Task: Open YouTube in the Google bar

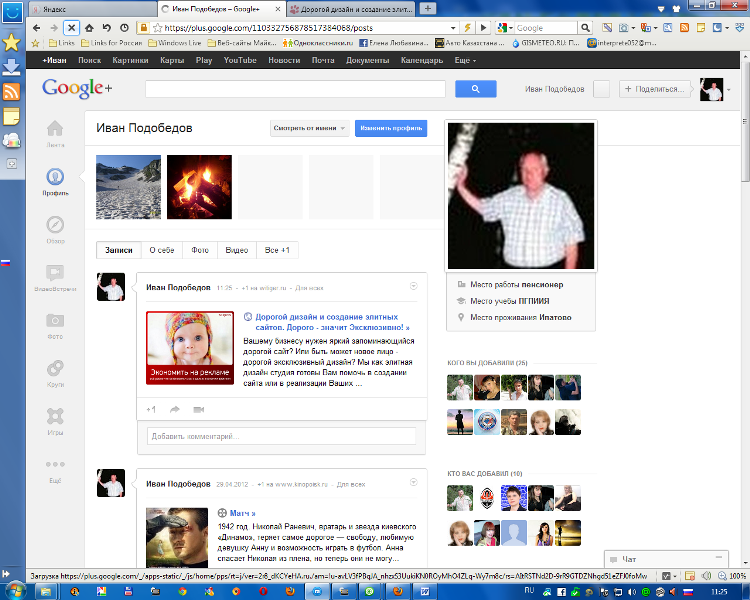Action: 240,60
